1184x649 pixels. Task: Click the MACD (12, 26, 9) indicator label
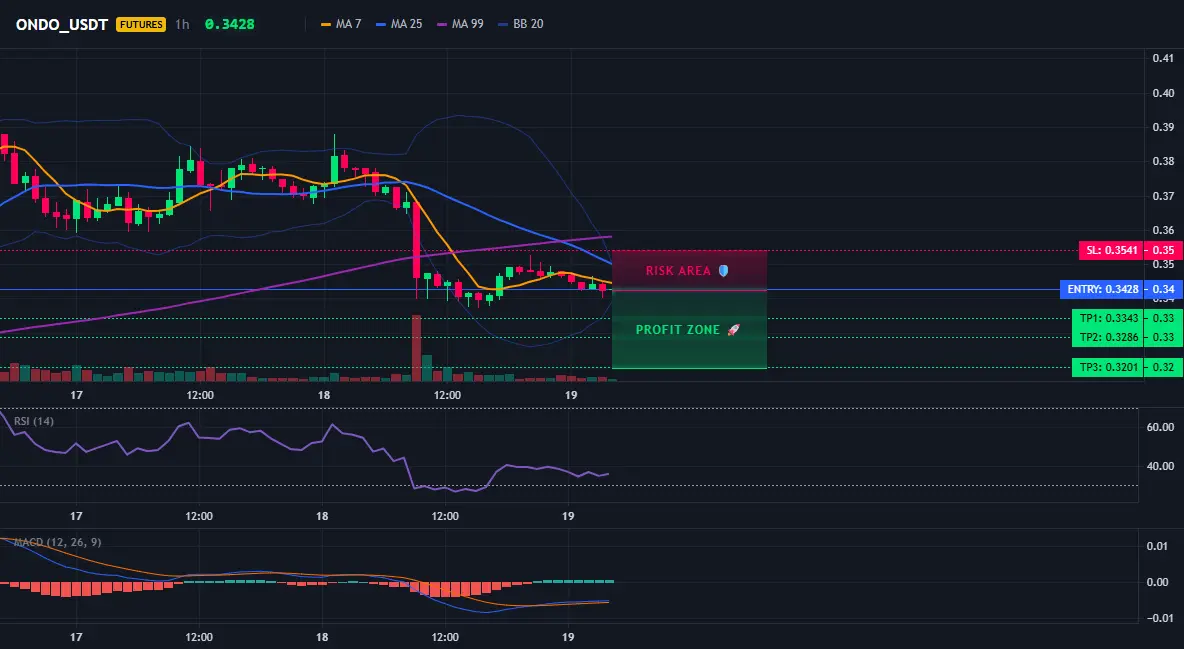point(57,542)
